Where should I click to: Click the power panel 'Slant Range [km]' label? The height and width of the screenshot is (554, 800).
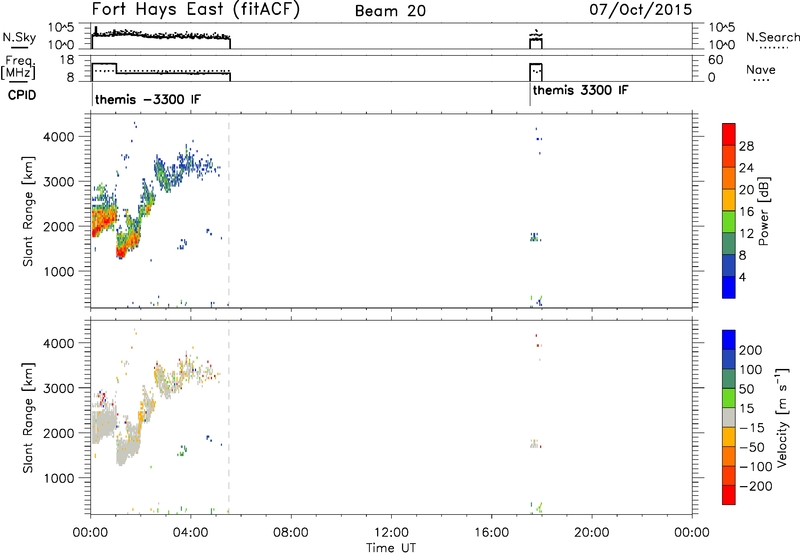(28, 211)
